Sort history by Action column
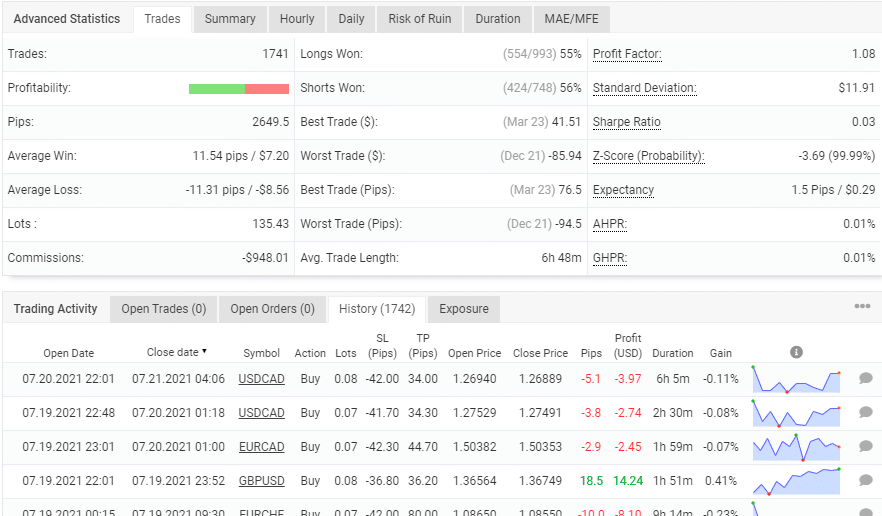 pos(310,353)
